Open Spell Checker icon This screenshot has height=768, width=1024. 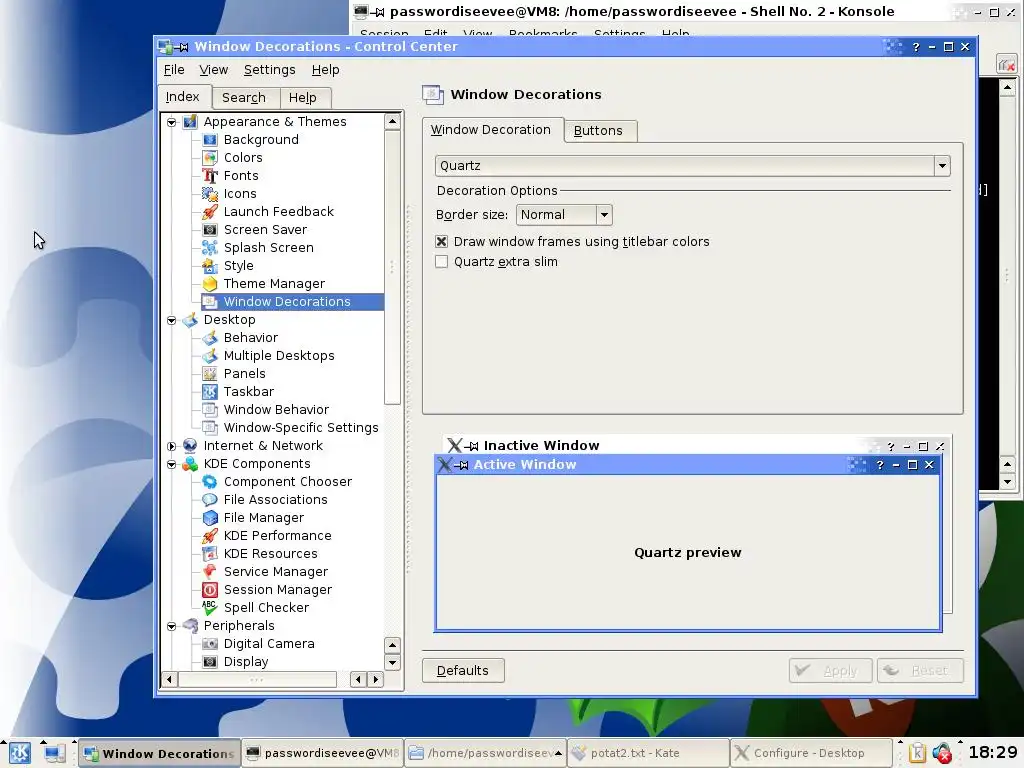[x=210, y=607]
